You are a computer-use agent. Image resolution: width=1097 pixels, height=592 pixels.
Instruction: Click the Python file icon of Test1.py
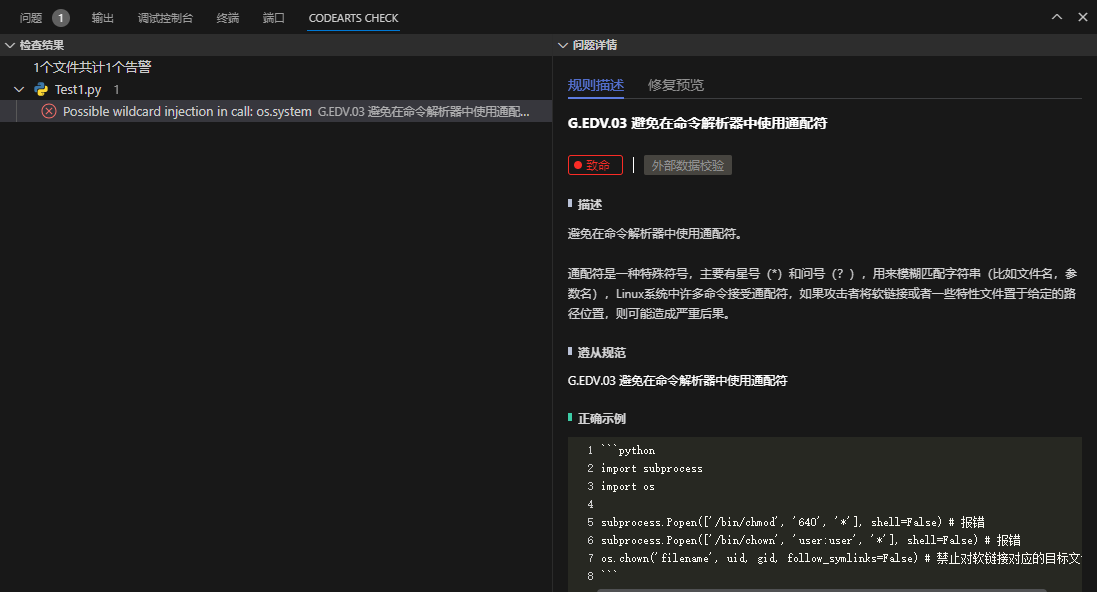[x=41, y=90]
